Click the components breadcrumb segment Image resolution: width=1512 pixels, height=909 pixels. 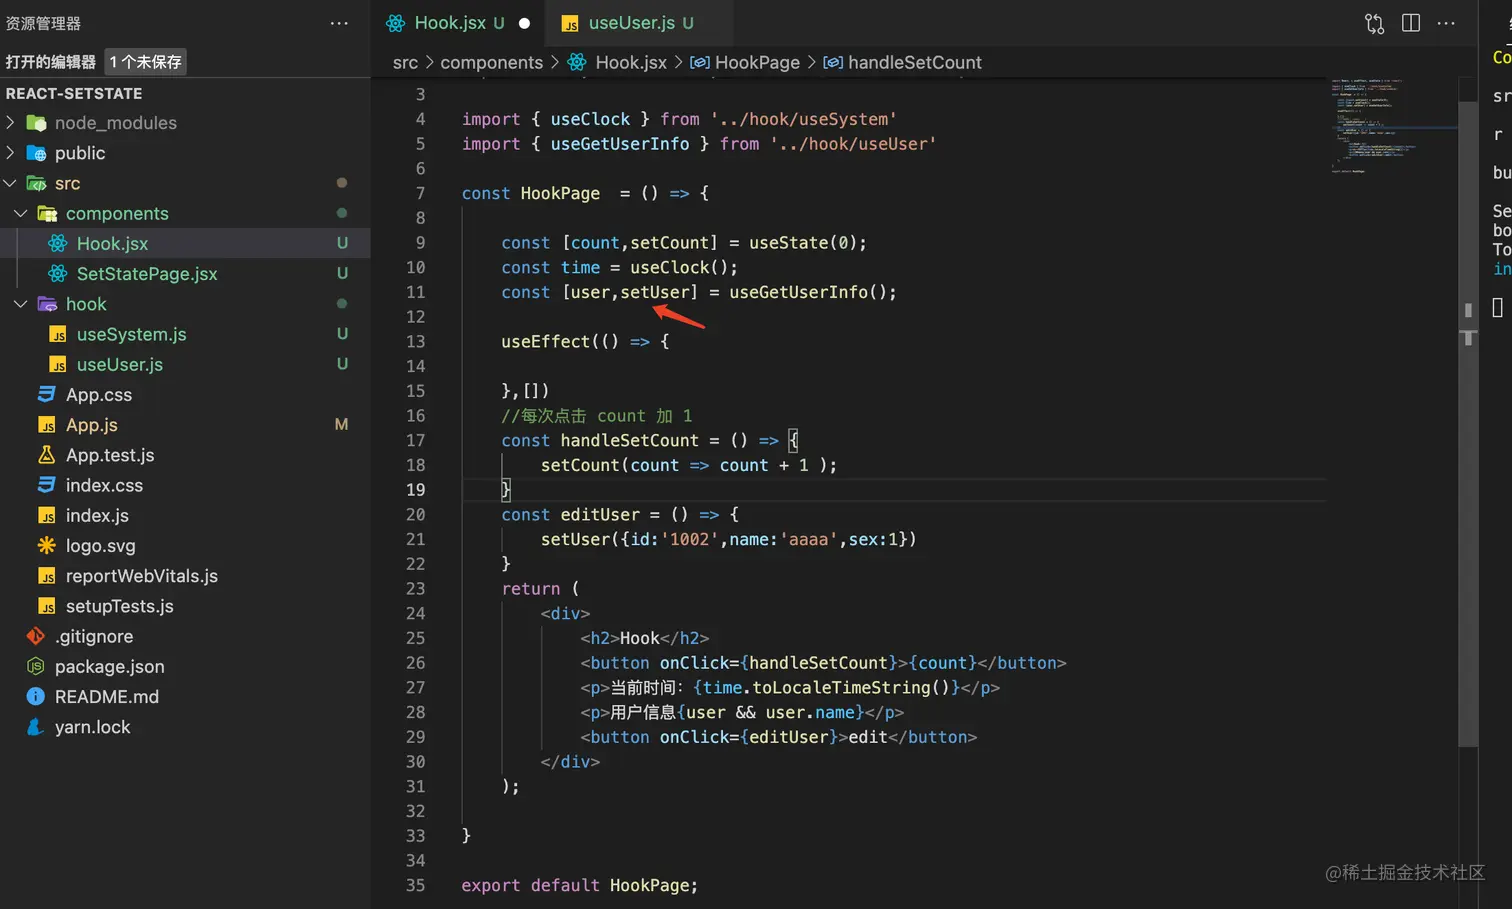click(492, 62)
